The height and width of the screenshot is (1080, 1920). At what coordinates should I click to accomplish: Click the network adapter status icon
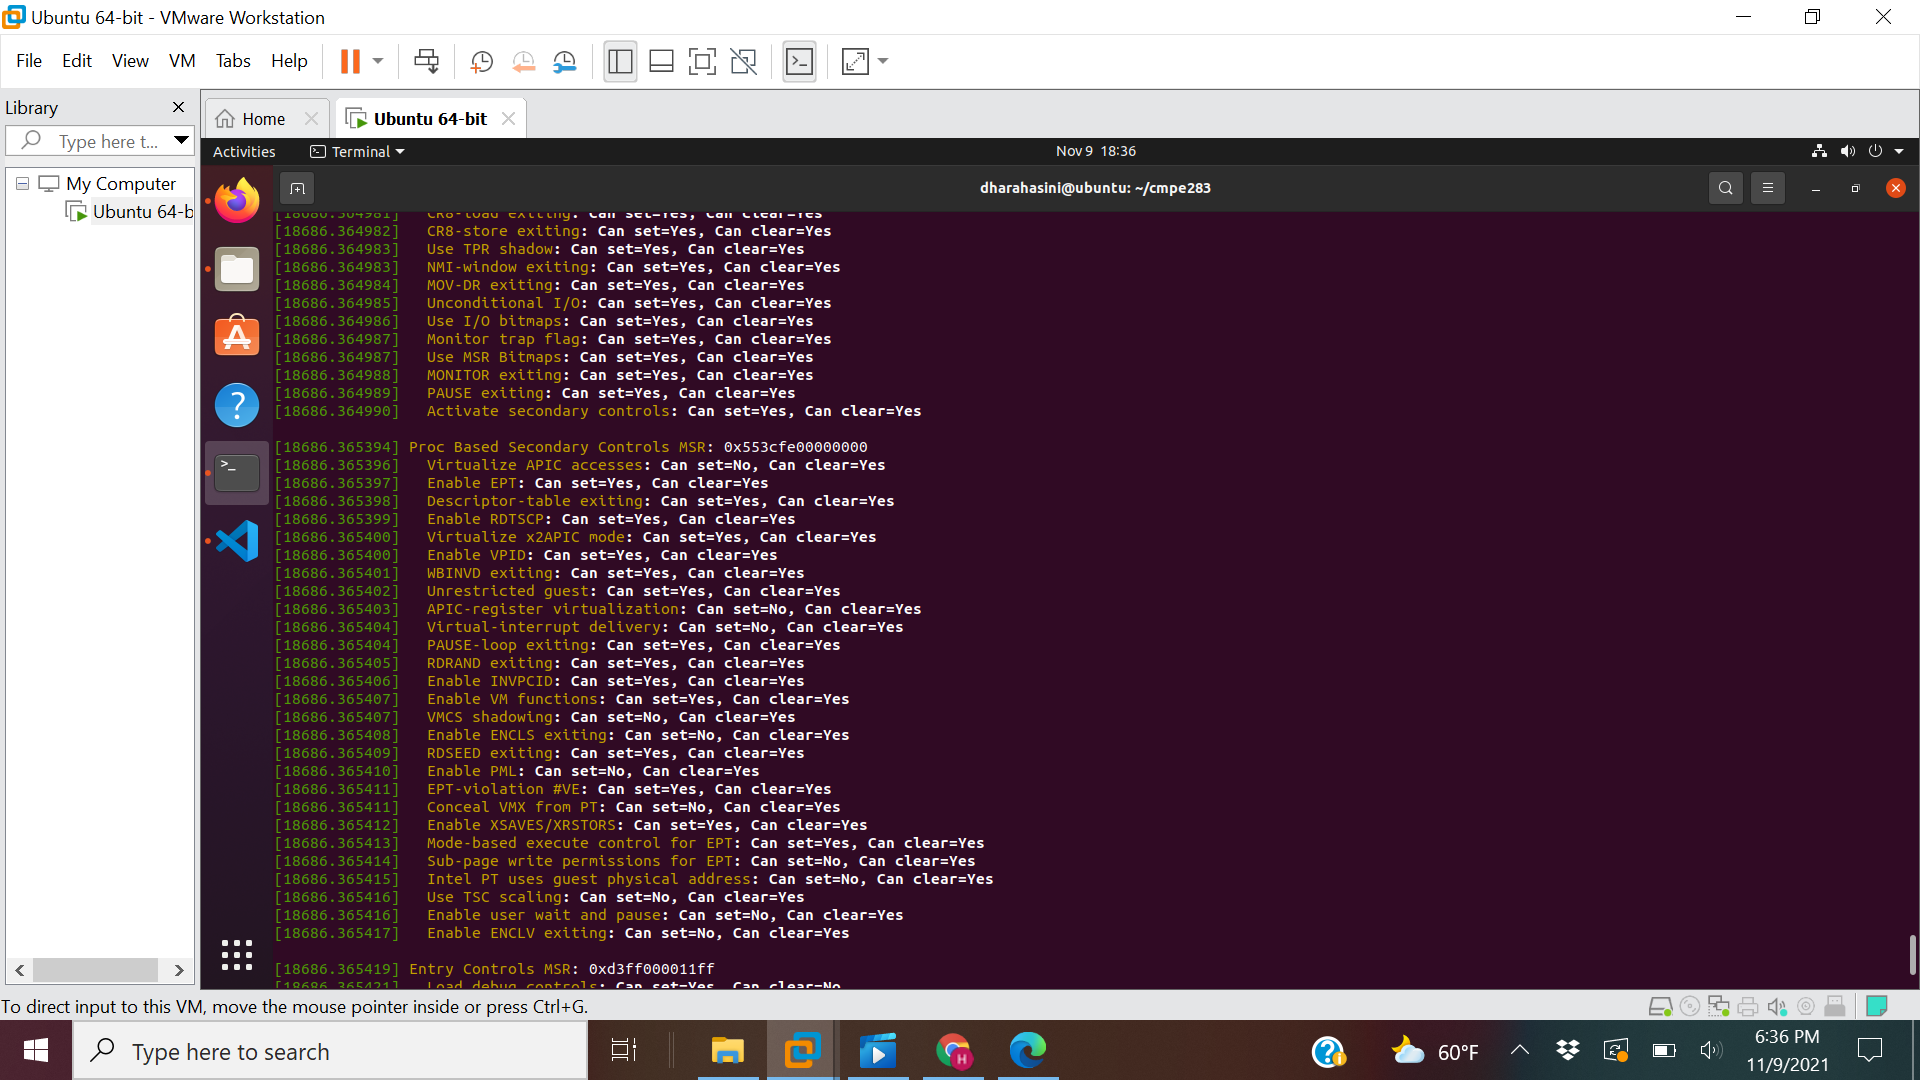(x=1719, y=1006)
